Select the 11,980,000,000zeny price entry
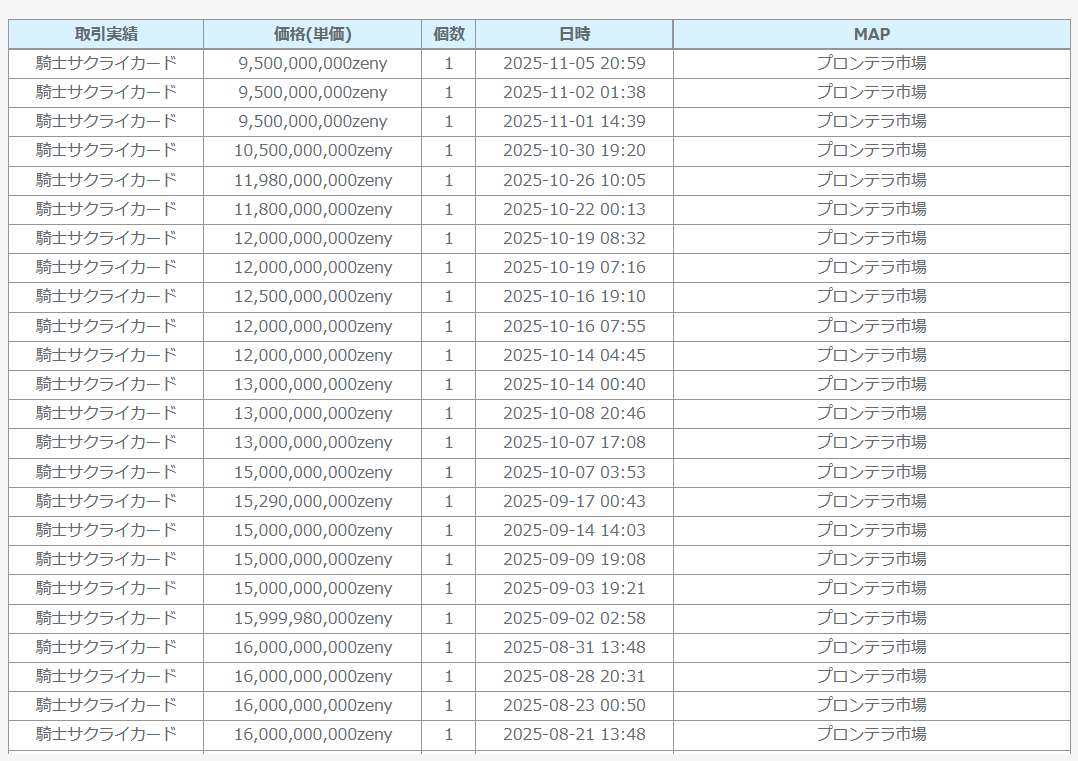Screen dimensions: 1078x761 pos(313,181)
